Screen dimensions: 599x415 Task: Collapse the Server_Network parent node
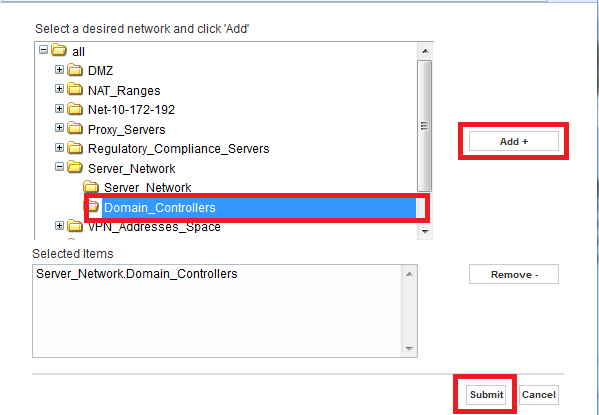(x=59, y=167)
